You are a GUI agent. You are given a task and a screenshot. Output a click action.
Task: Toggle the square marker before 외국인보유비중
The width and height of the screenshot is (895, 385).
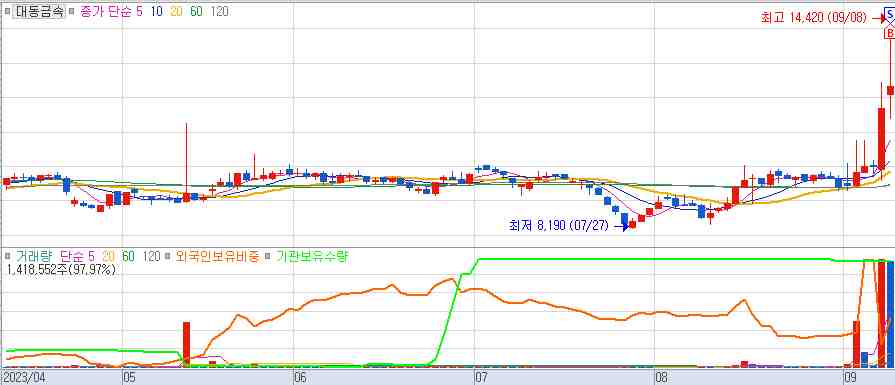pos(168,257)
